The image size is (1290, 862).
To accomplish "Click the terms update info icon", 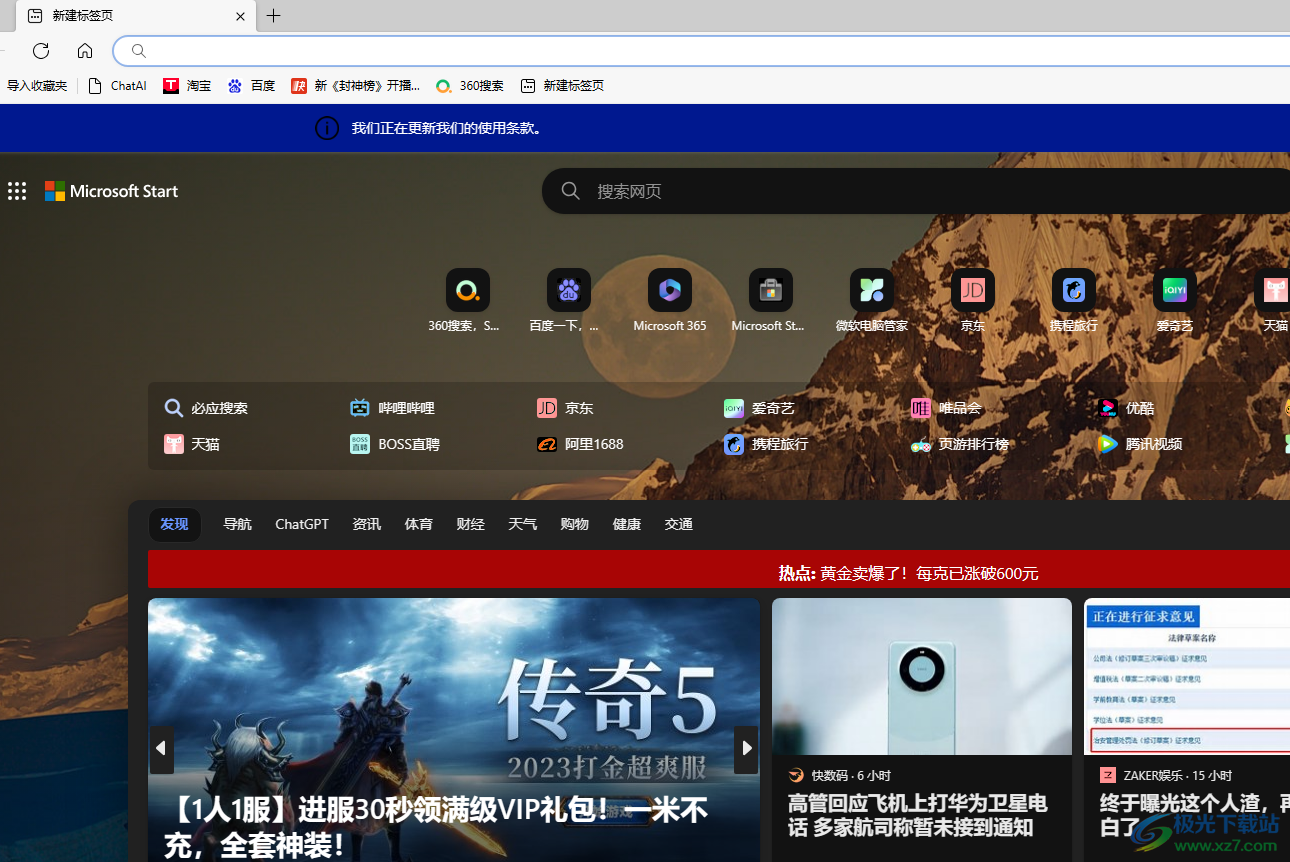I will (x=327, y=128).
